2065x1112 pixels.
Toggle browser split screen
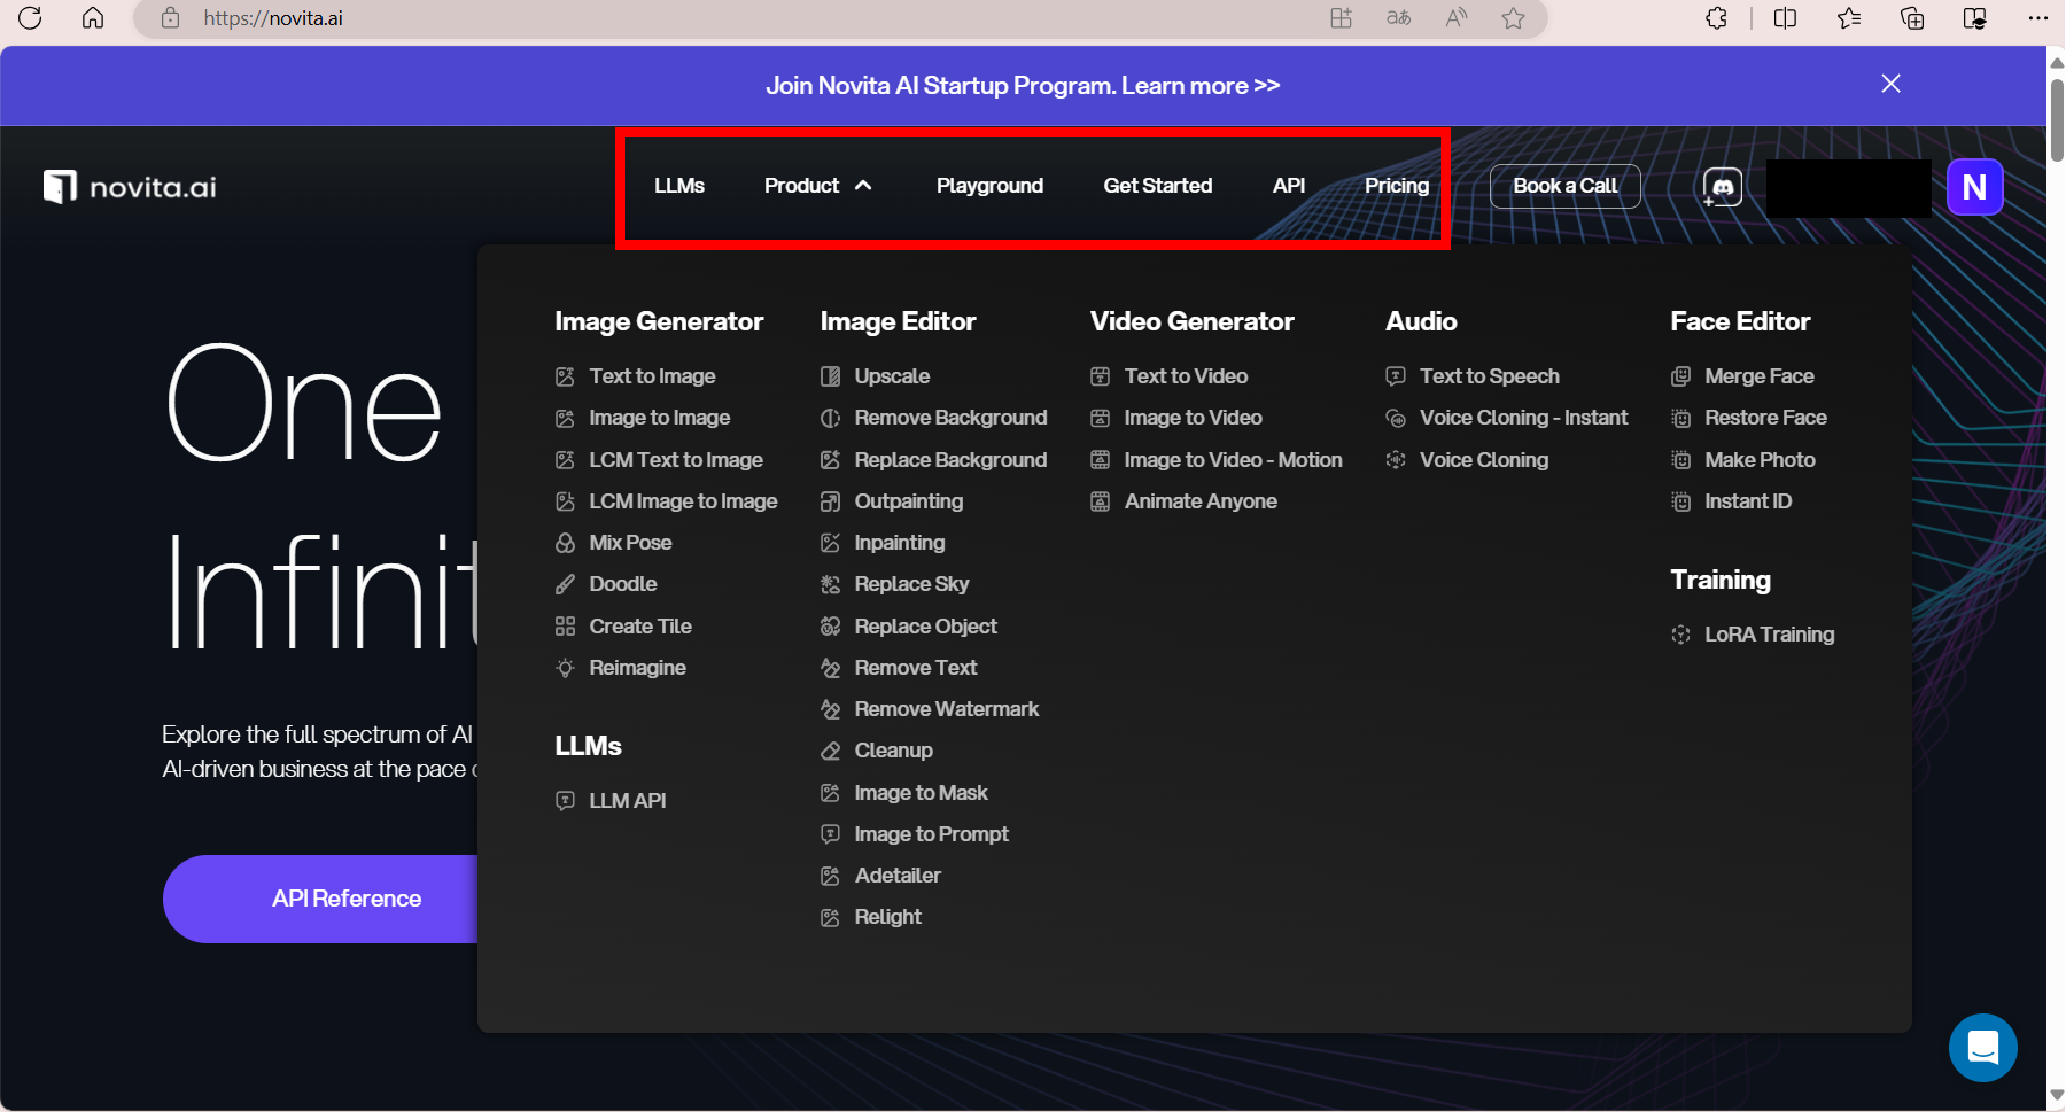point(1785,18)
